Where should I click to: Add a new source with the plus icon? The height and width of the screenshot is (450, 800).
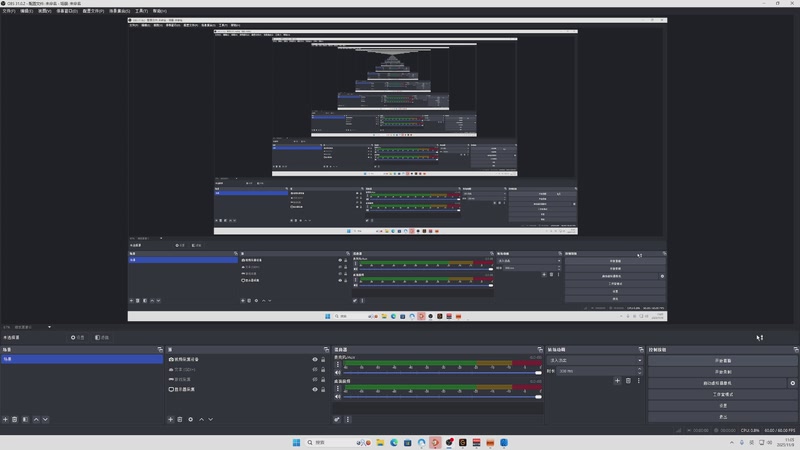click(x=170, y=419)
